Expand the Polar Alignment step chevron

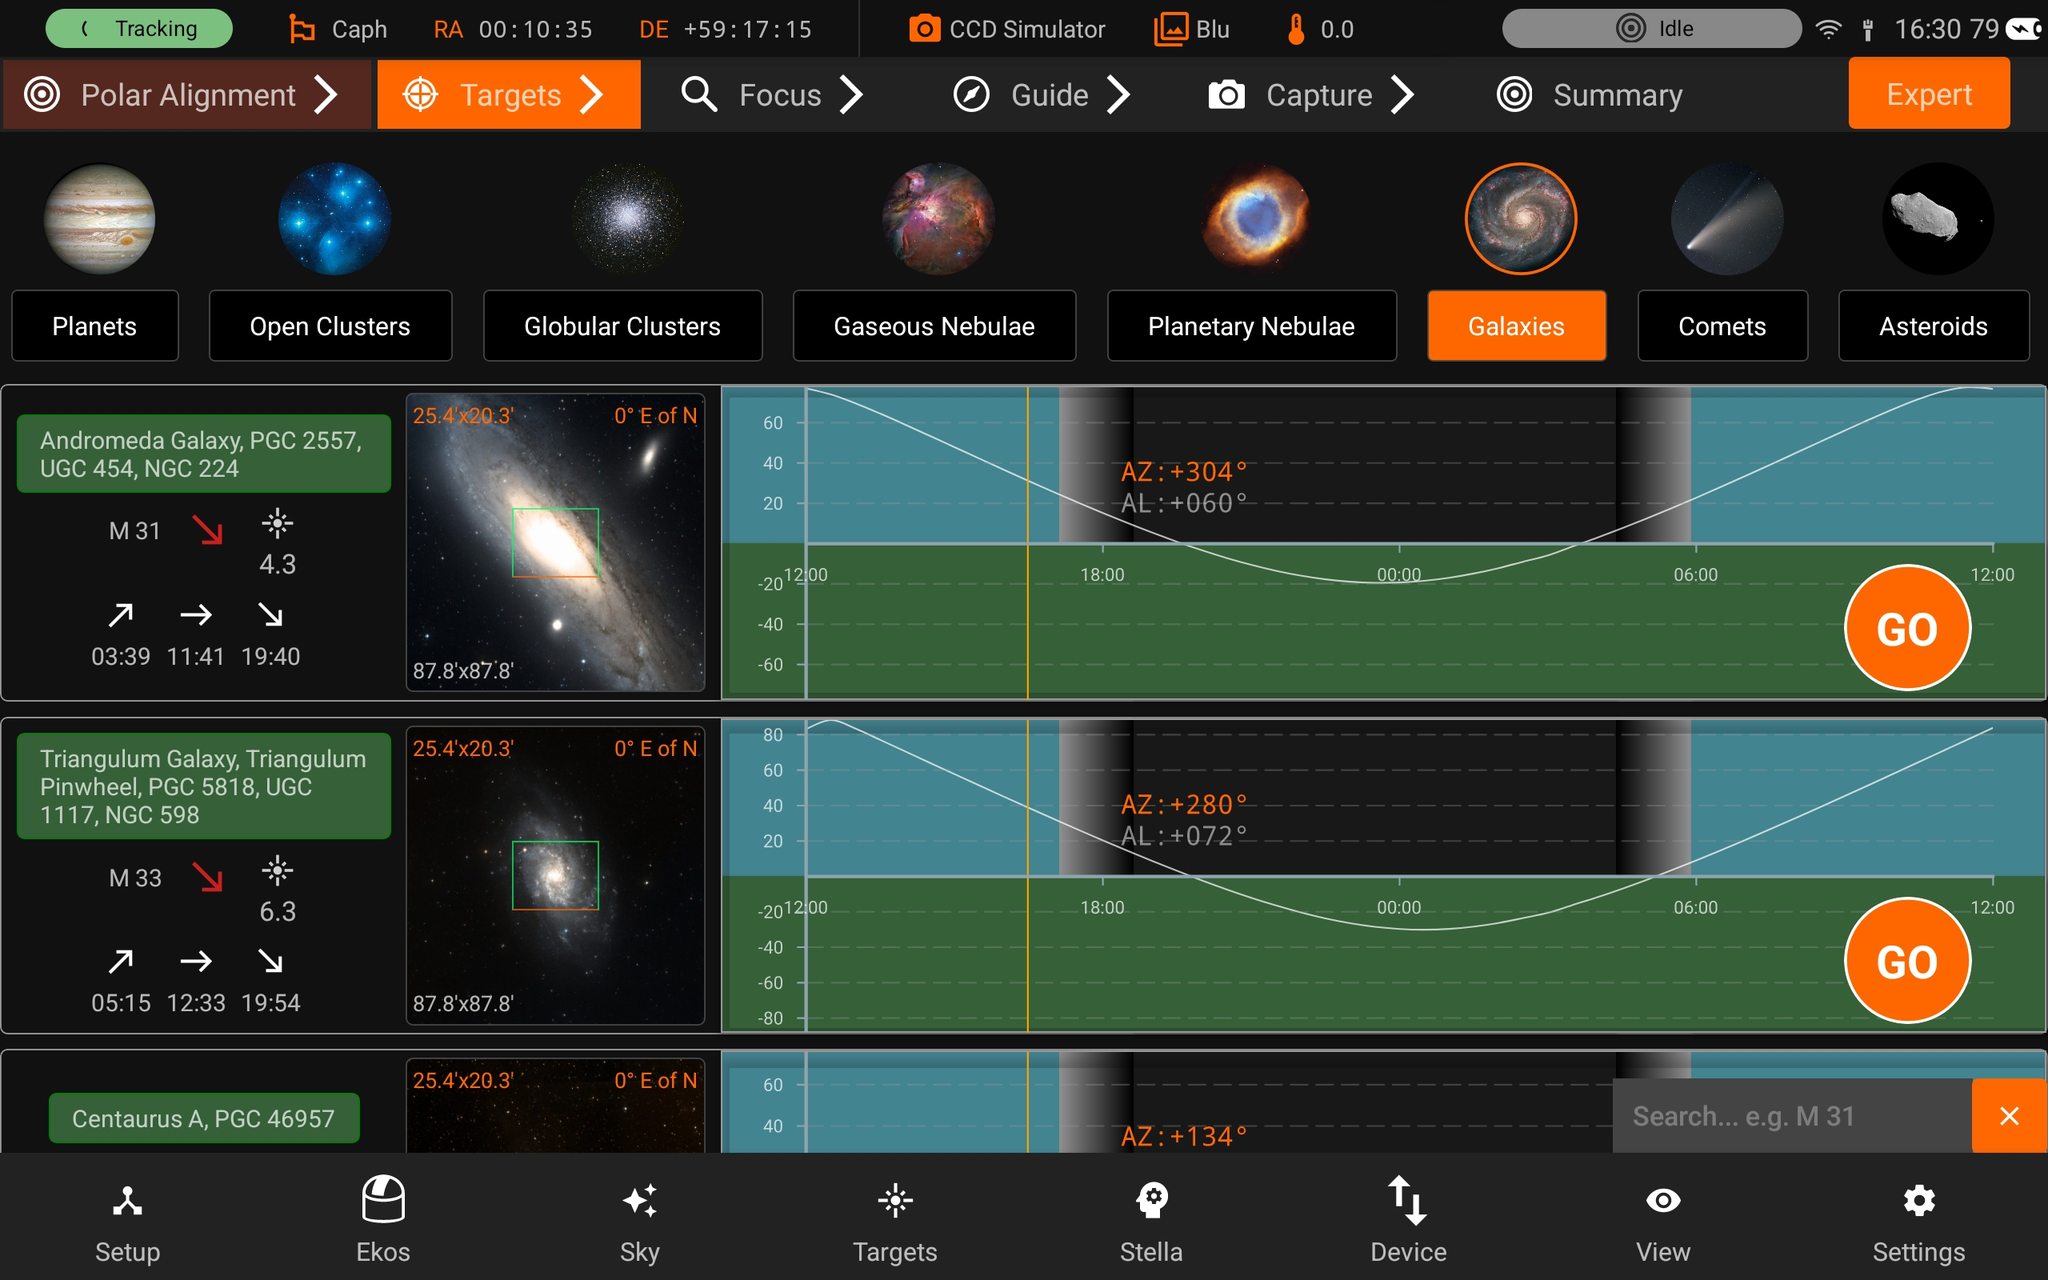point(325,95)
